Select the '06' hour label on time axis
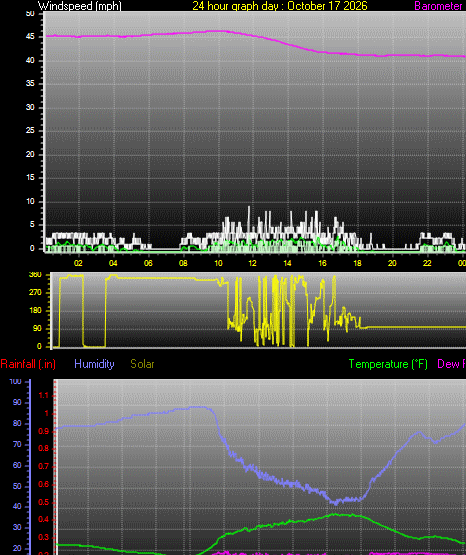466x555 pixels. 148,263
